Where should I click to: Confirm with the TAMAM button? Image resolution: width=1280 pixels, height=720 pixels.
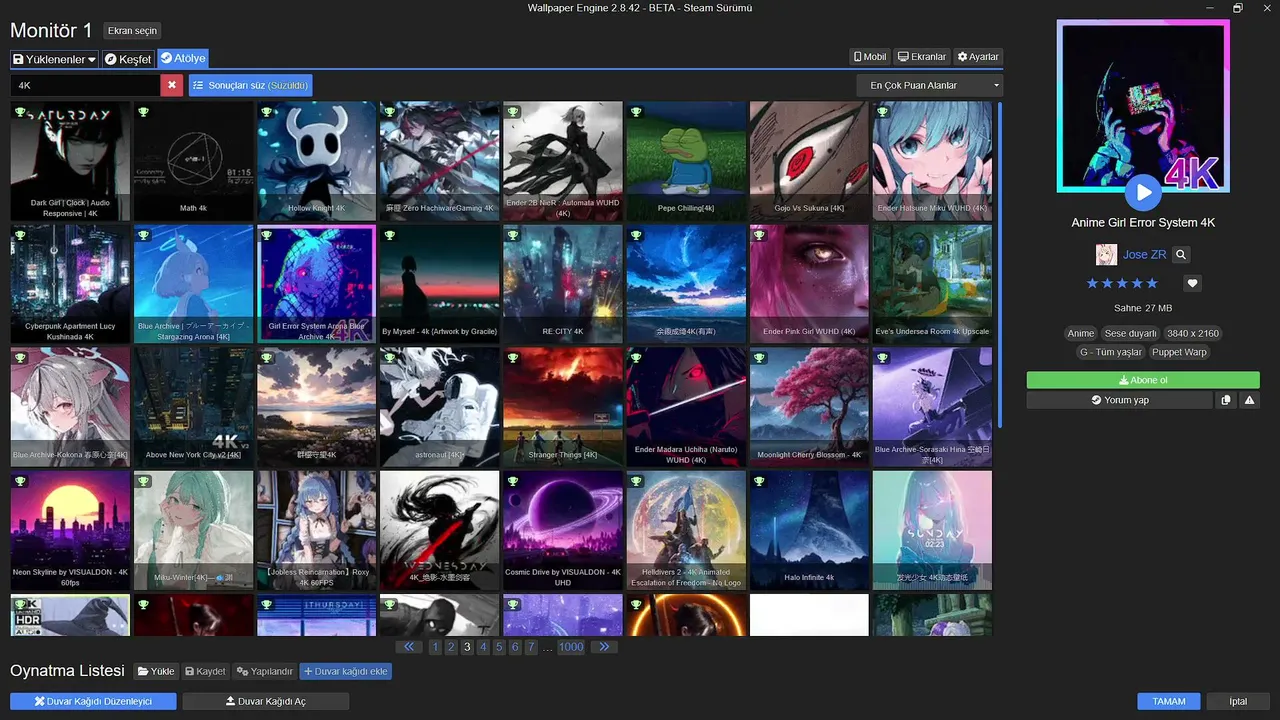click(x=1169, y=702)
